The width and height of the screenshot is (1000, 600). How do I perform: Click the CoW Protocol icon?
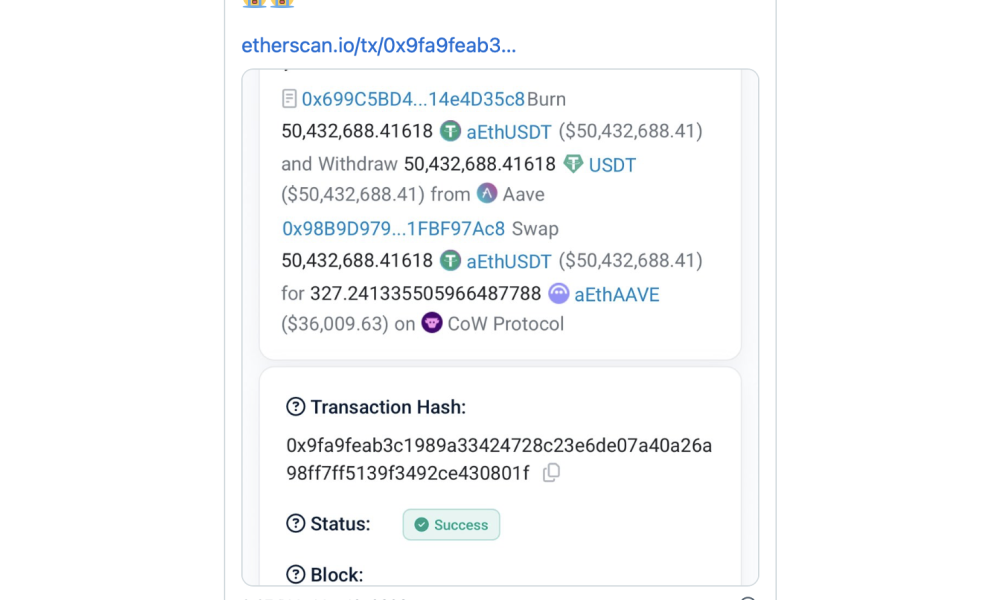[431, 323]
